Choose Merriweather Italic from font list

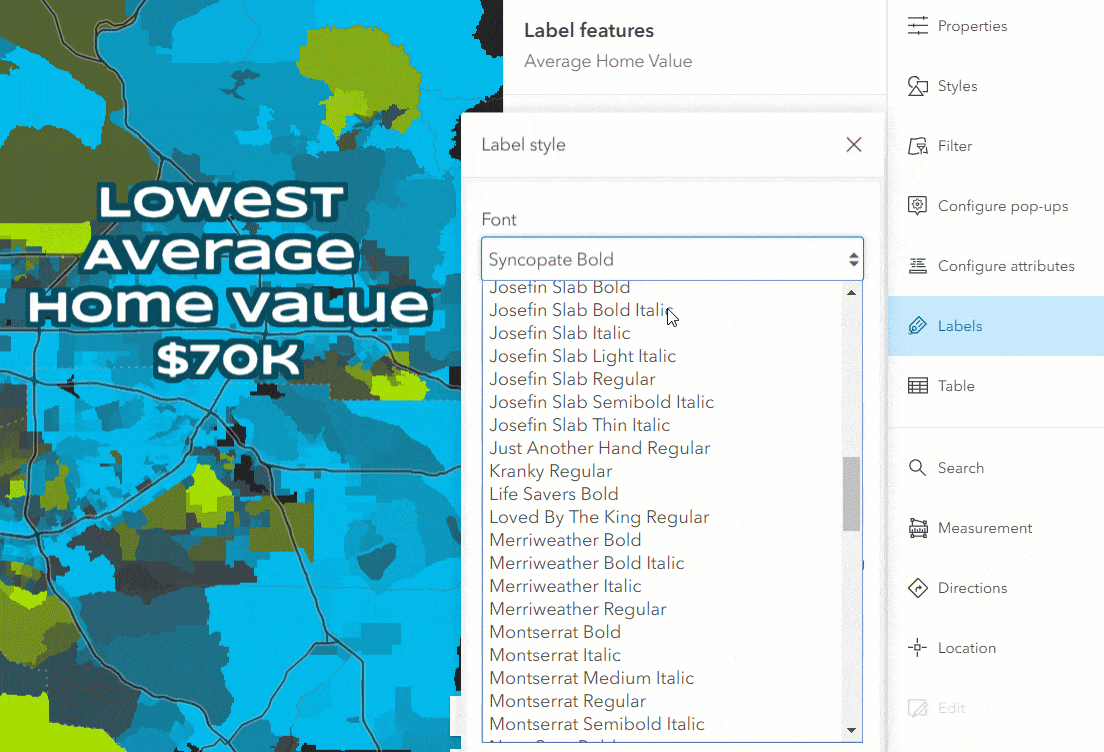(565, 586)
